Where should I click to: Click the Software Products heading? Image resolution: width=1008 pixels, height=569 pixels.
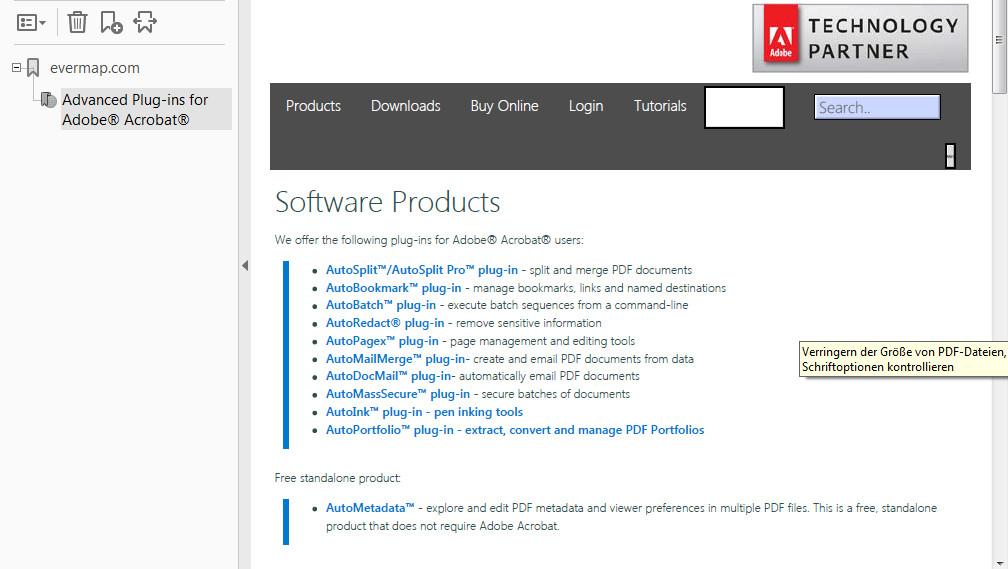[388, 202]
